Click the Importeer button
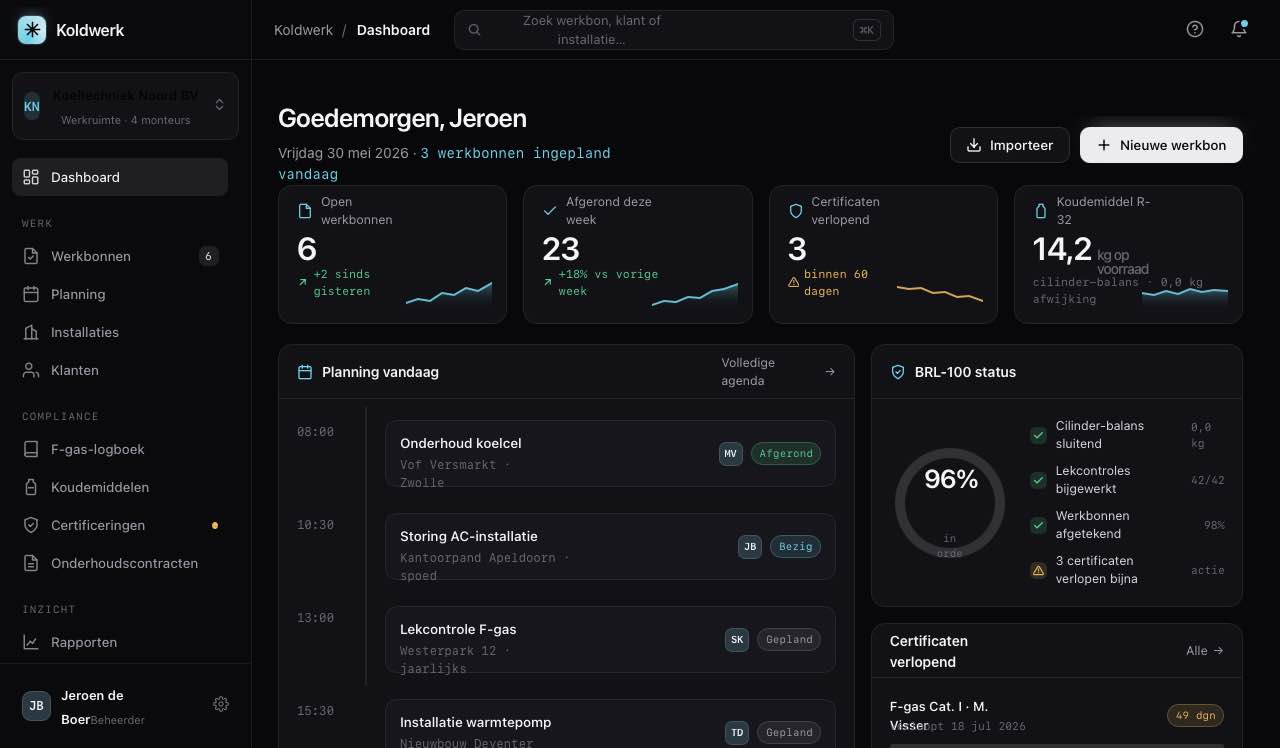 (x=1010, y=145)
